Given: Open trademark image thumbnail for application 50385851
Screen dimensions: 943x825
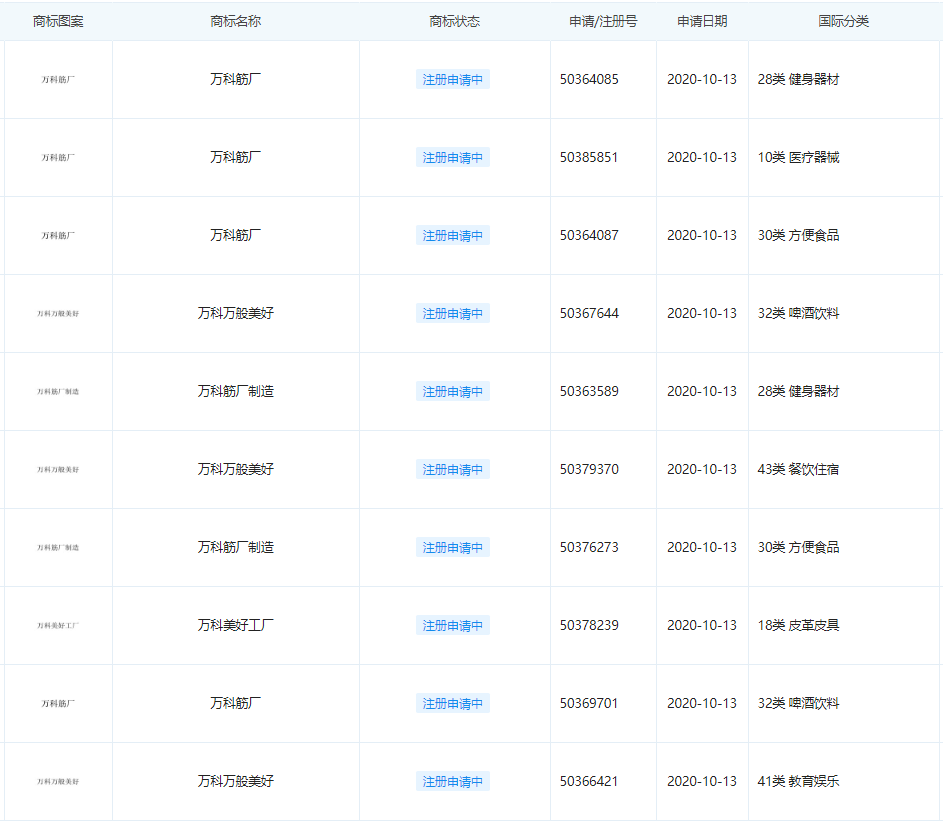Looking at the screenshot, I should coord(58,158).
